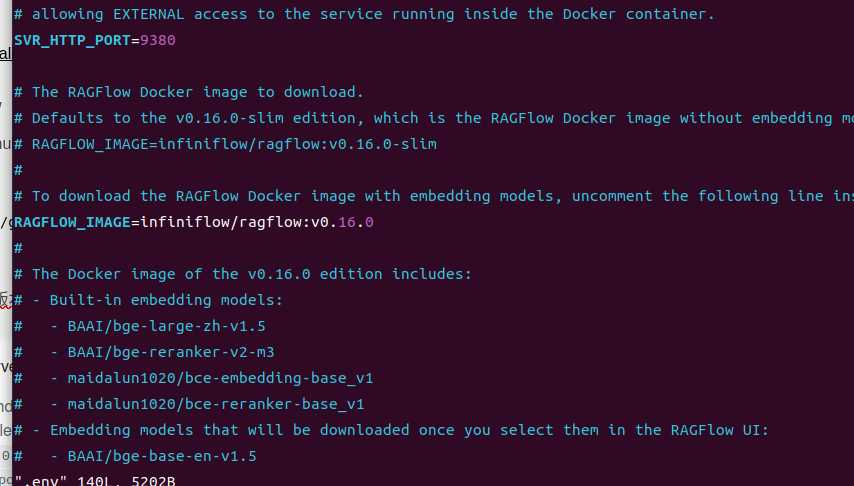This screenshot has width=854, height=486.
Task: Click the uncommented RAGFLOW_IMAGE variable name
Action: pos(72,222)
